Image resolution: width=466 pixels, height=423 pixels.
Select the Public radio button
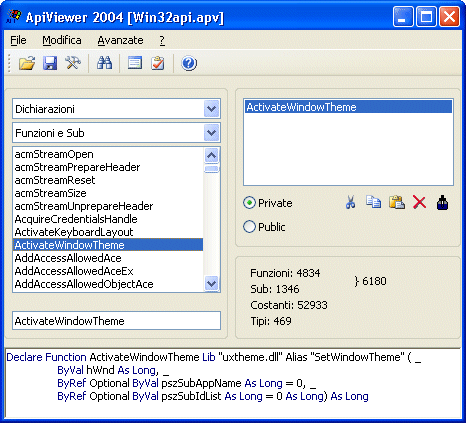coord(249,227)
